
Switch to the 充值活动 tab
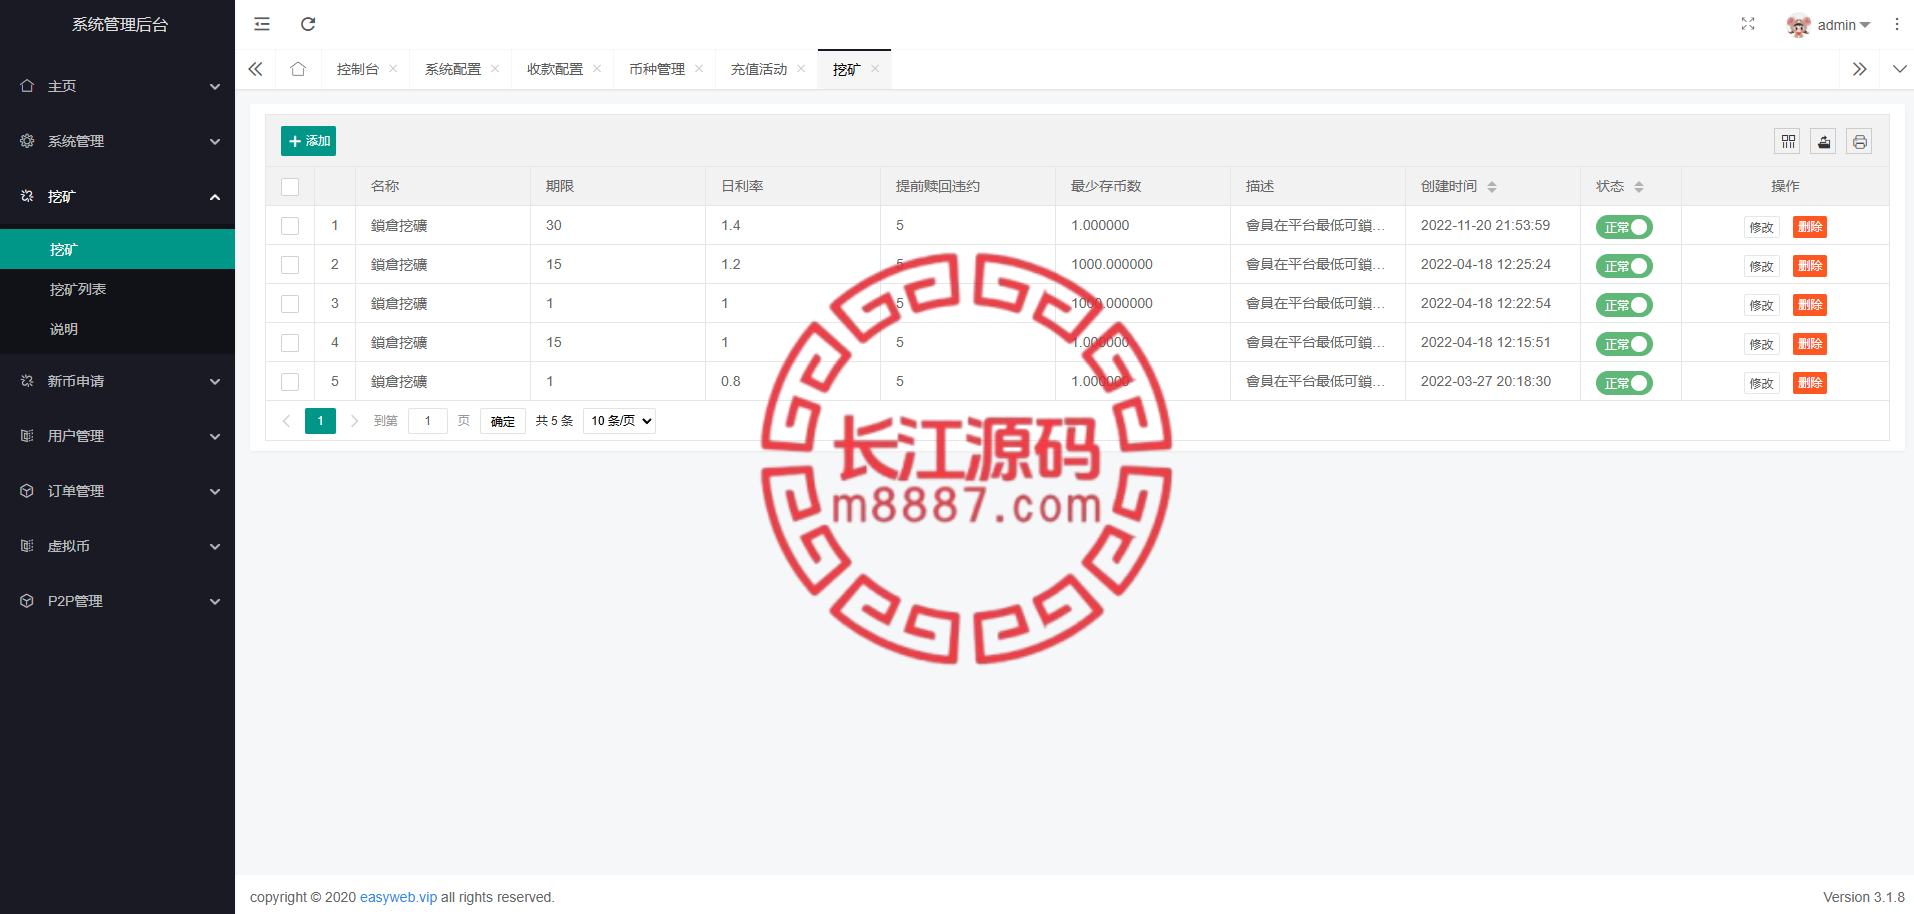(759, 69)
